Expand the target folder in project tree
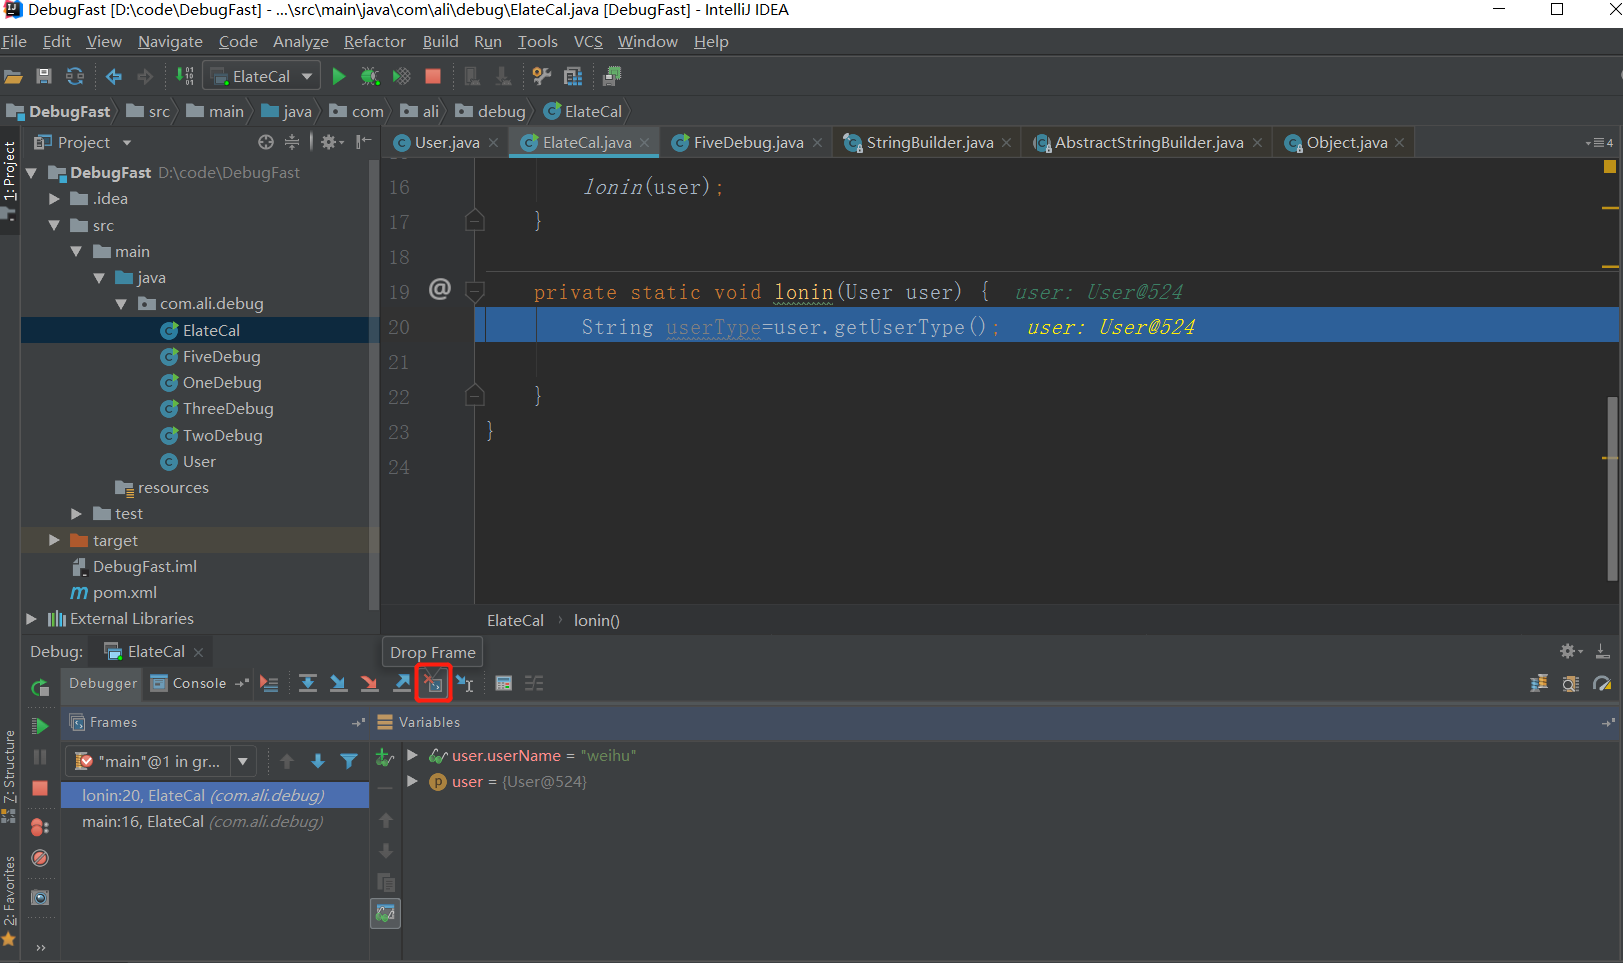The width and height of the screenshot is (1623, 963). pos(54,541)
